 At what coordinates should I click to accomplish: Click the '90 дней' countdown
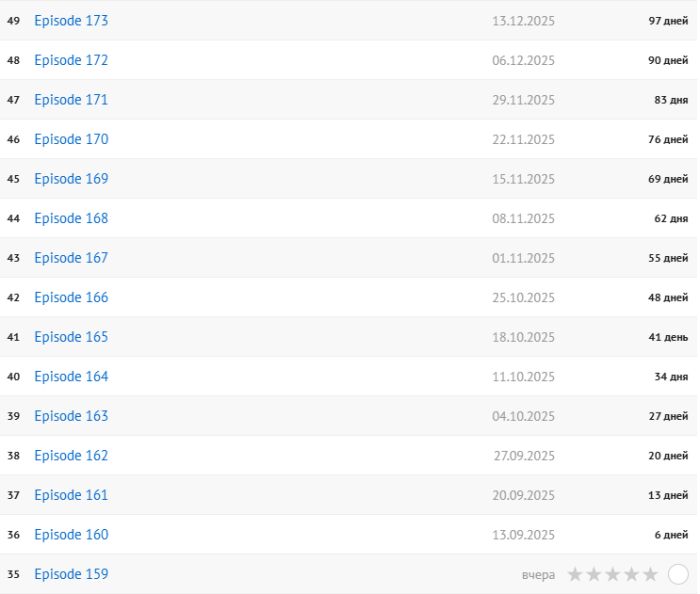[668, 60]
